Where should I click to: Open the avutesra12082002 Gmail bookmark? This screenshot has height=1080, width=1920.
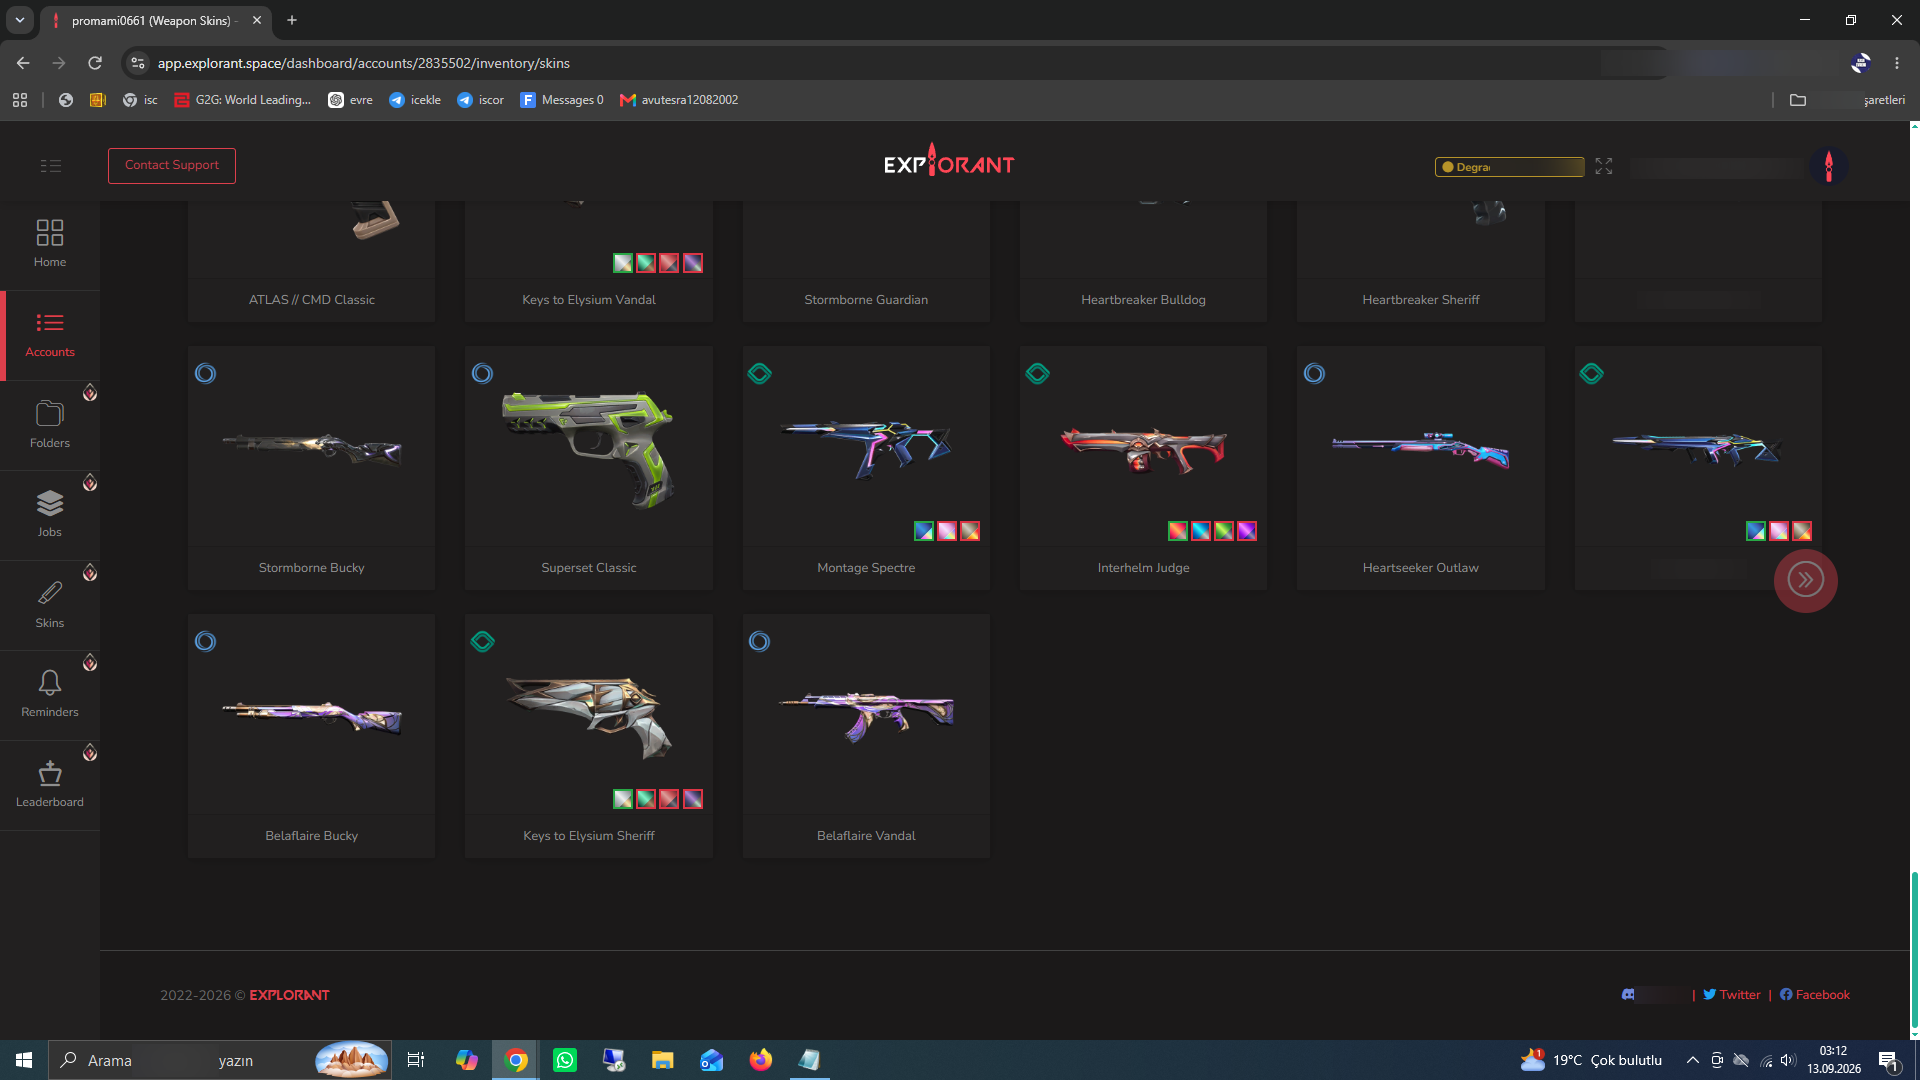(x=679, y=100)
